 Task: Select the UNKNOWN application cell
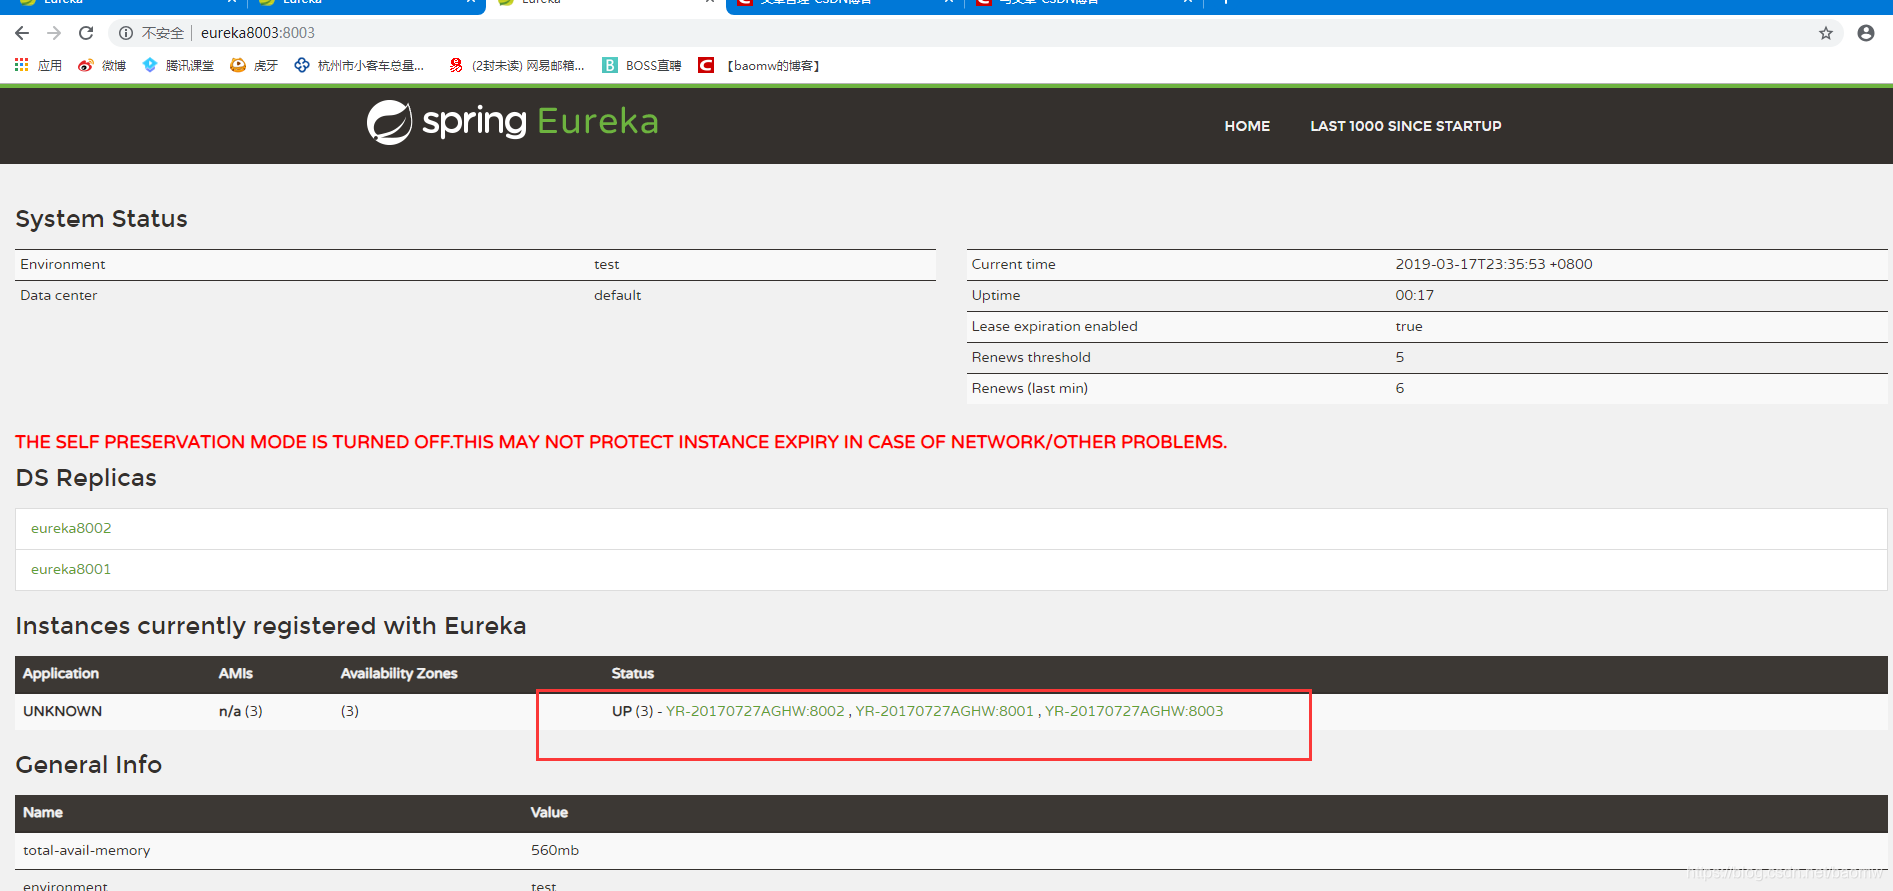click(x=62, y=711)
